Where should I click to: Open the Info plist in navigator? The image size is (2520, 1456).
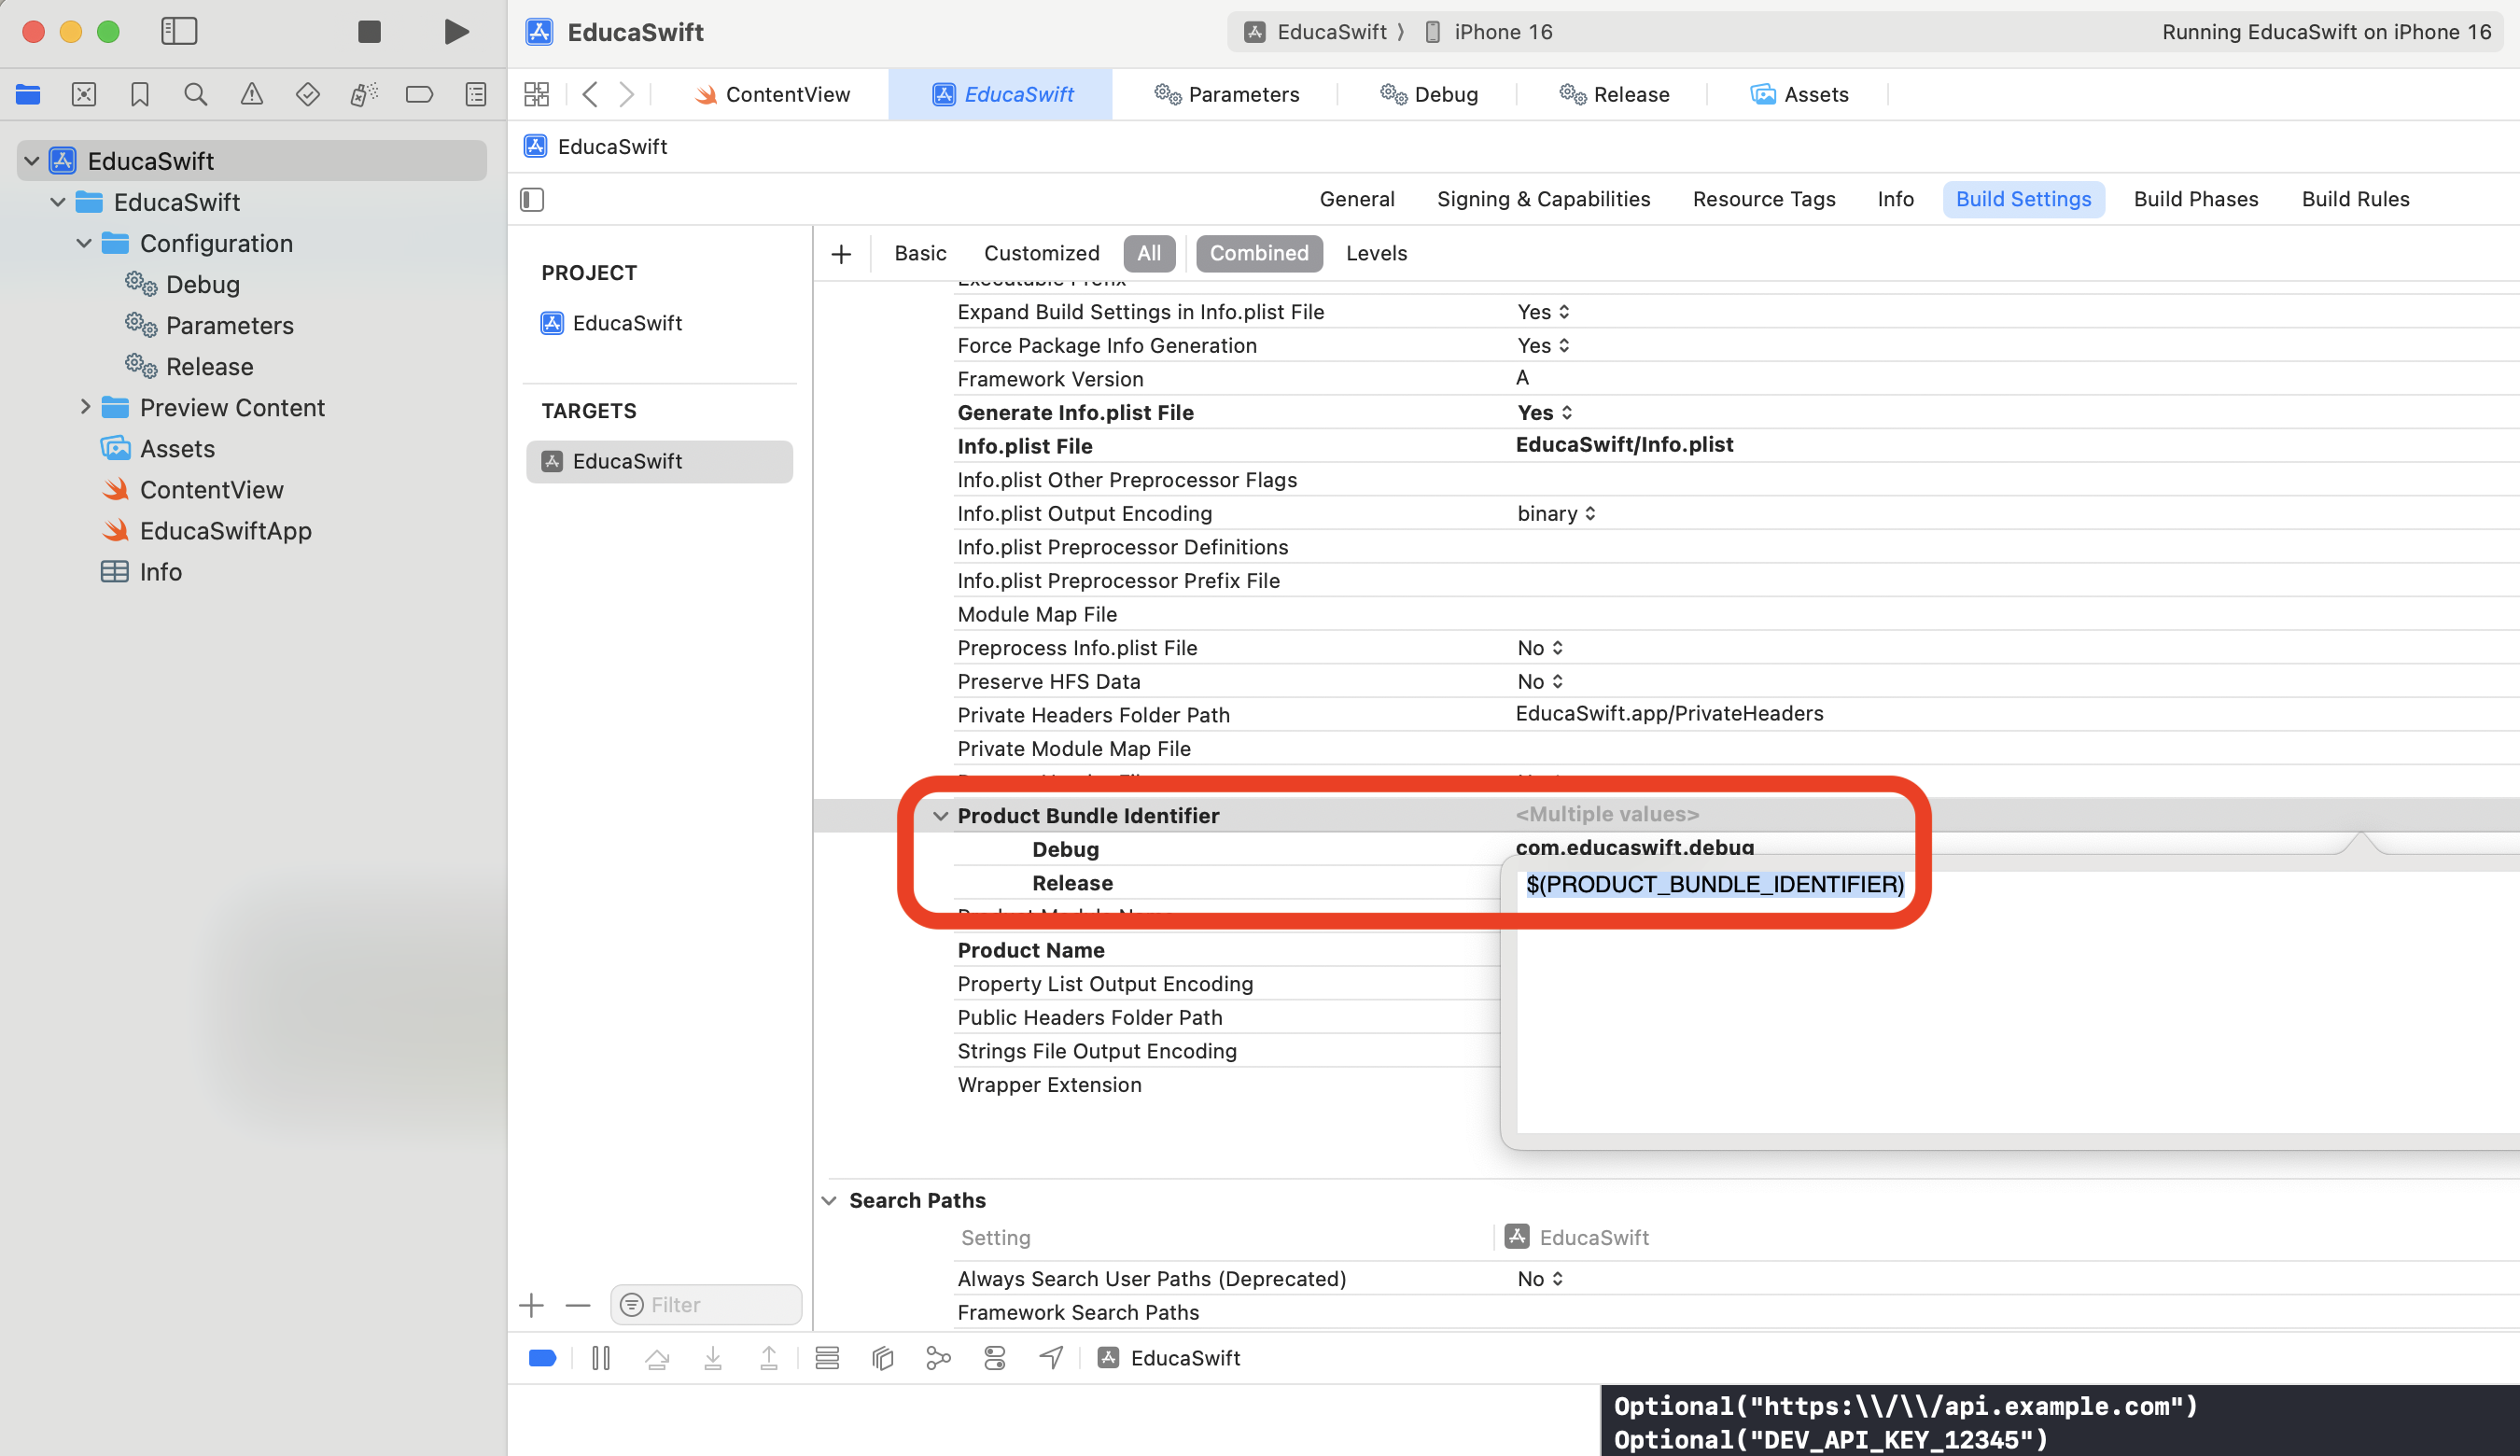(x=142, y=572)
